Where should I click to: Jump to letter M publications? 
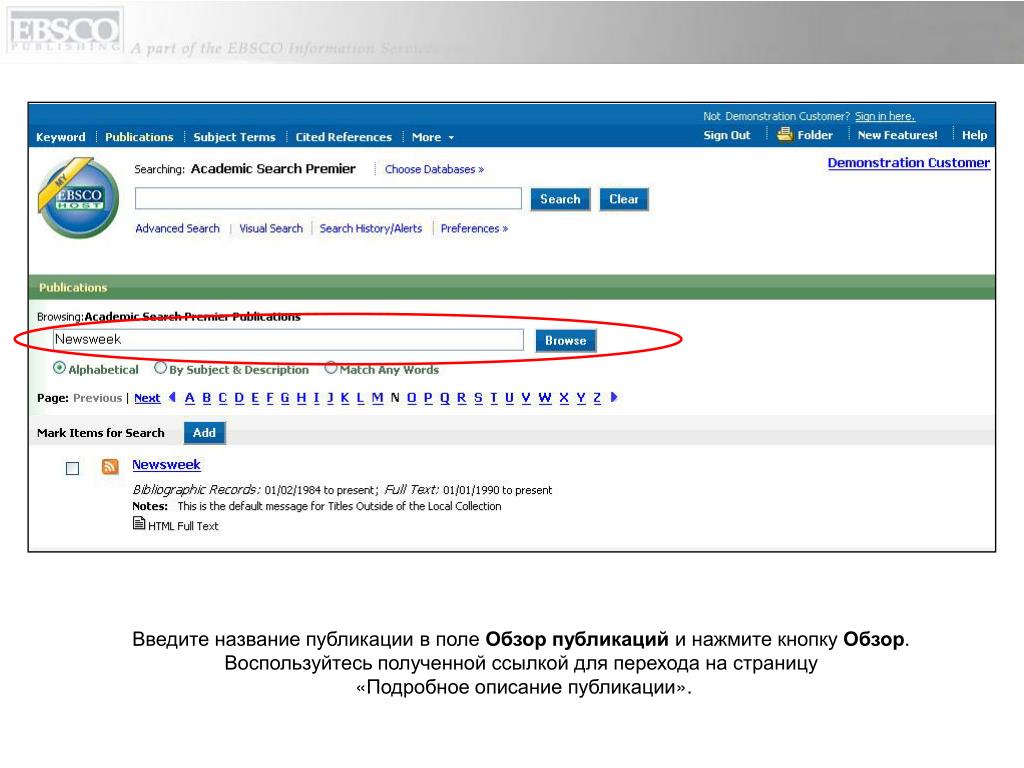click(x=377, y=398)
